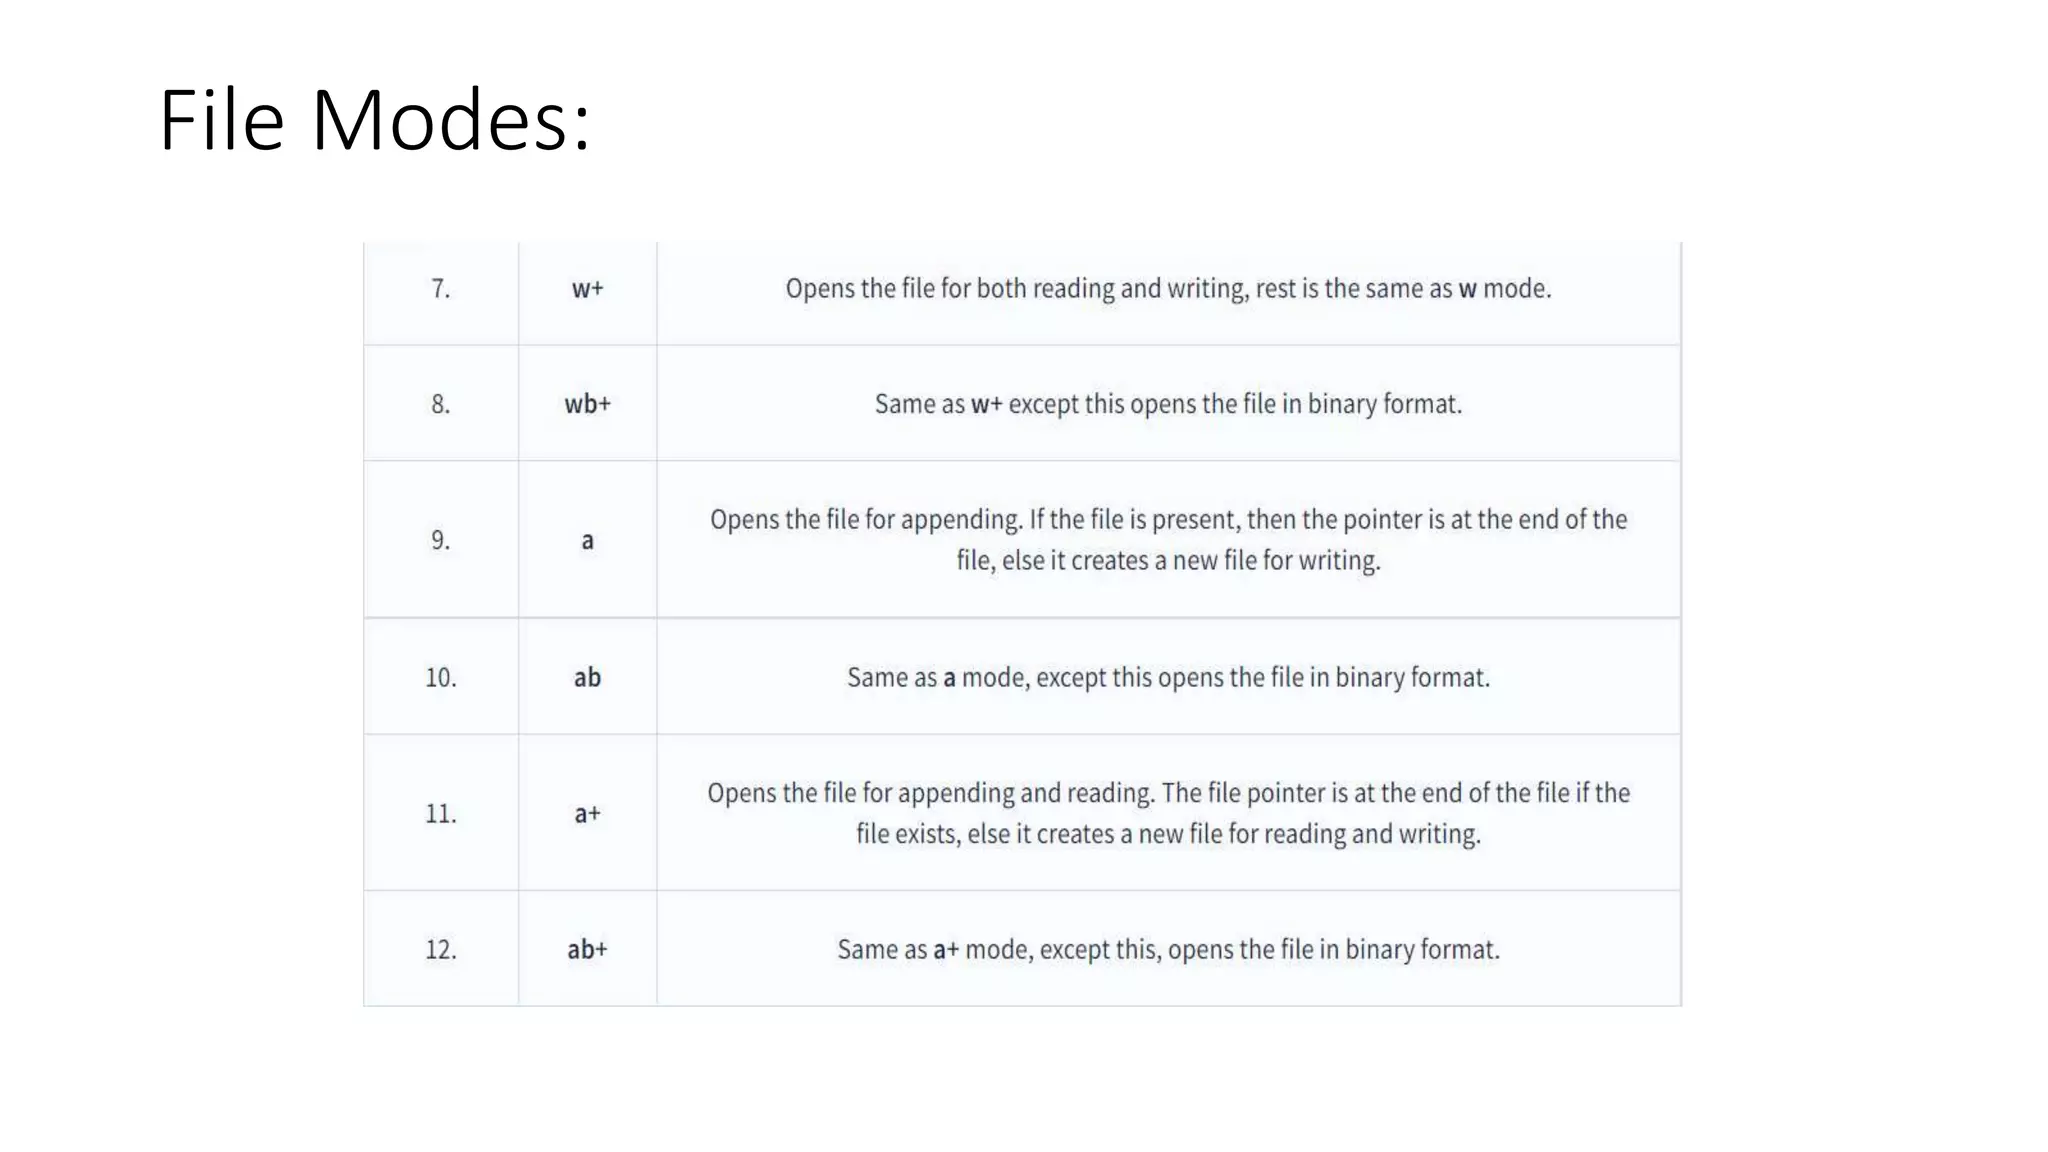This screenshot has height=1152, width=2048.
Task: Click the row number 12. cell
Action: pos(441,949)
